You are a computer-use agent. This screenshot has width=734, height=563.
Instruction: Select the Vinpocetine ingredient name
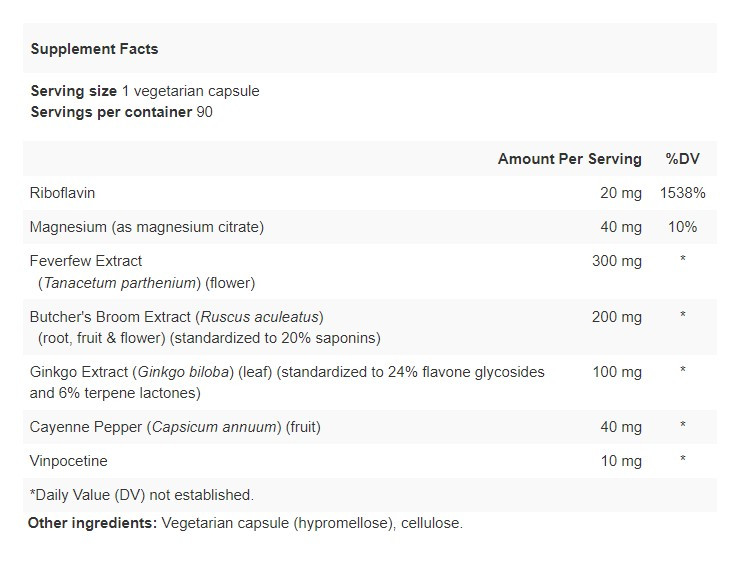(x=68, y=461)
